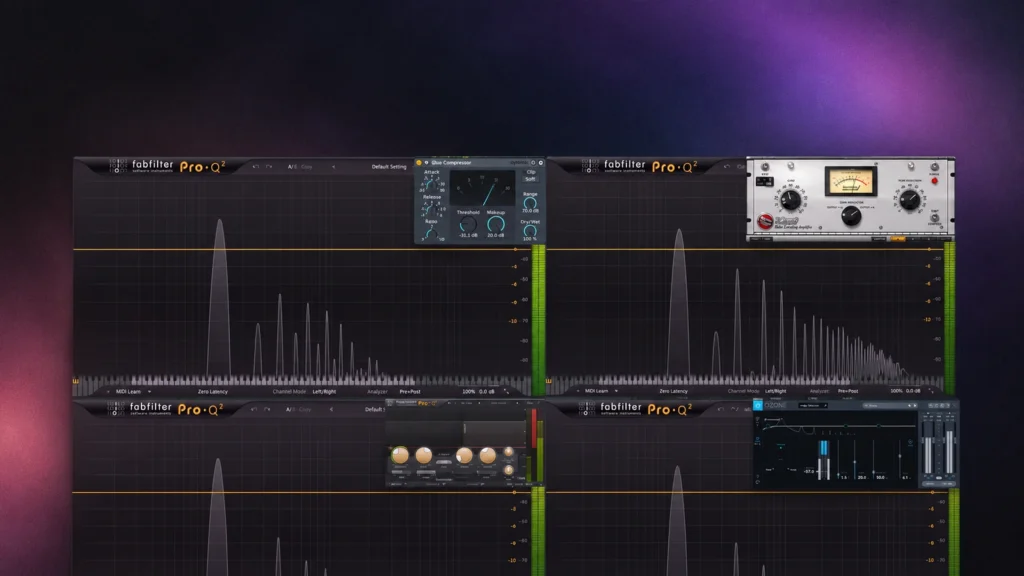Click undo in Pro-Q 2 beside Glue Compressor
Image resolution: width=1024 pixels, height=576 pixels.
point(255,167)
